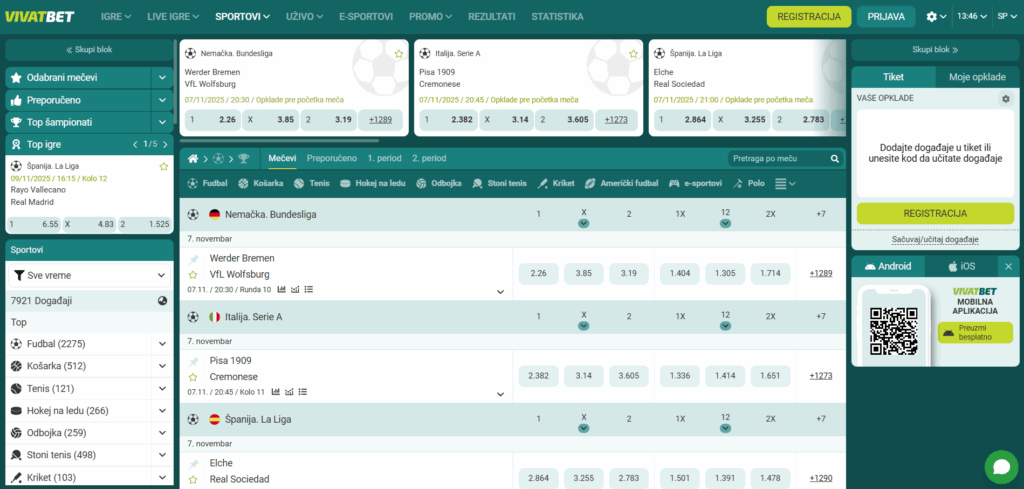Open the Sve vreme time filter dropdown

coord(89,275)
